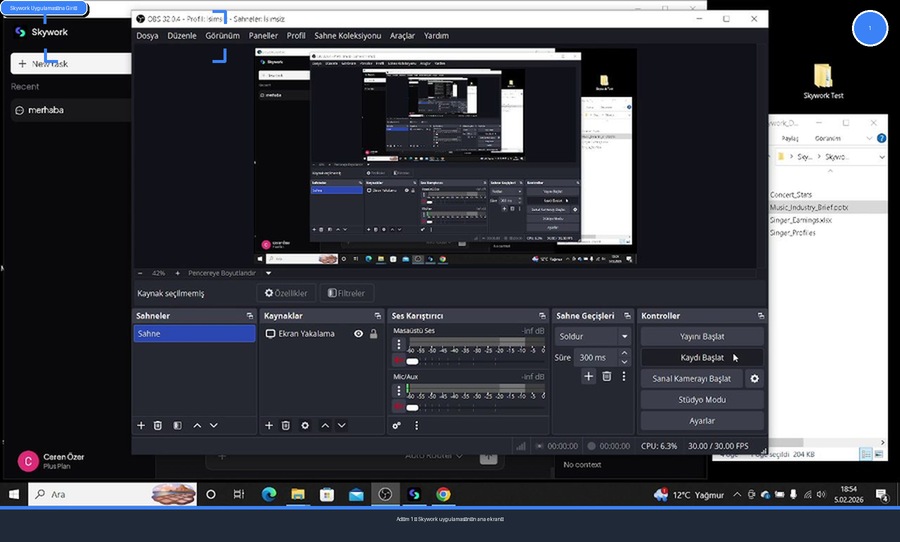Open Google Chrome from the taskbar
The width and height of the screenshot is (900, 542).
coord(442,494)
